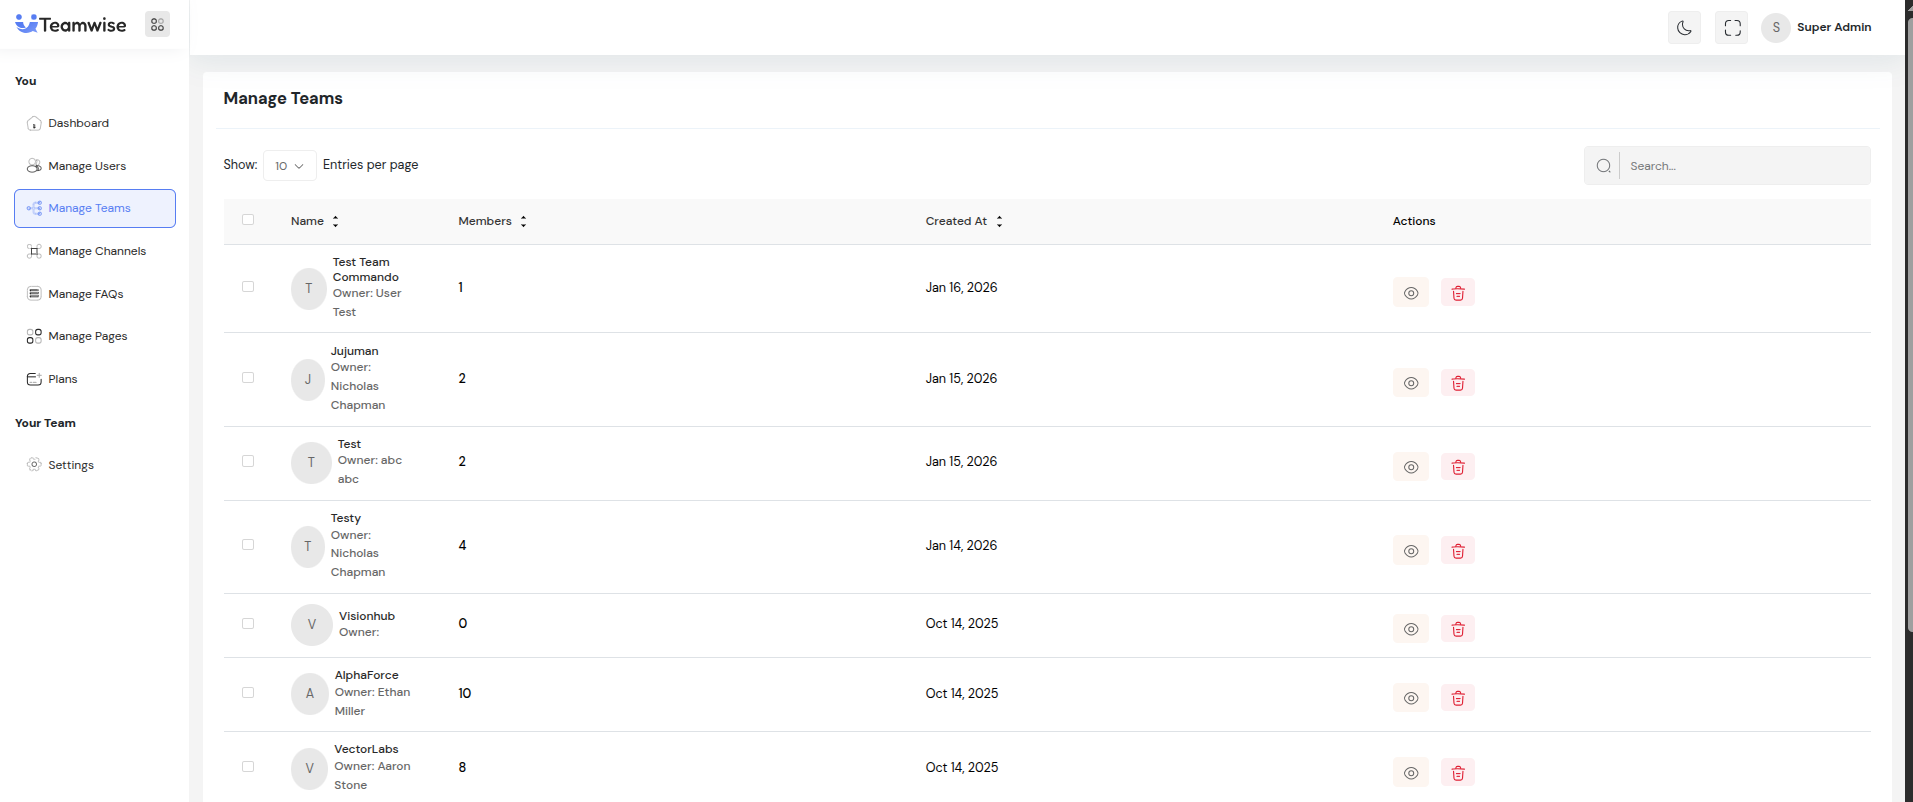The width and height of the screenshot is (1913, 802).
Task: View Test Team Commando details via eye icon
Action: tap(1410, 293)
